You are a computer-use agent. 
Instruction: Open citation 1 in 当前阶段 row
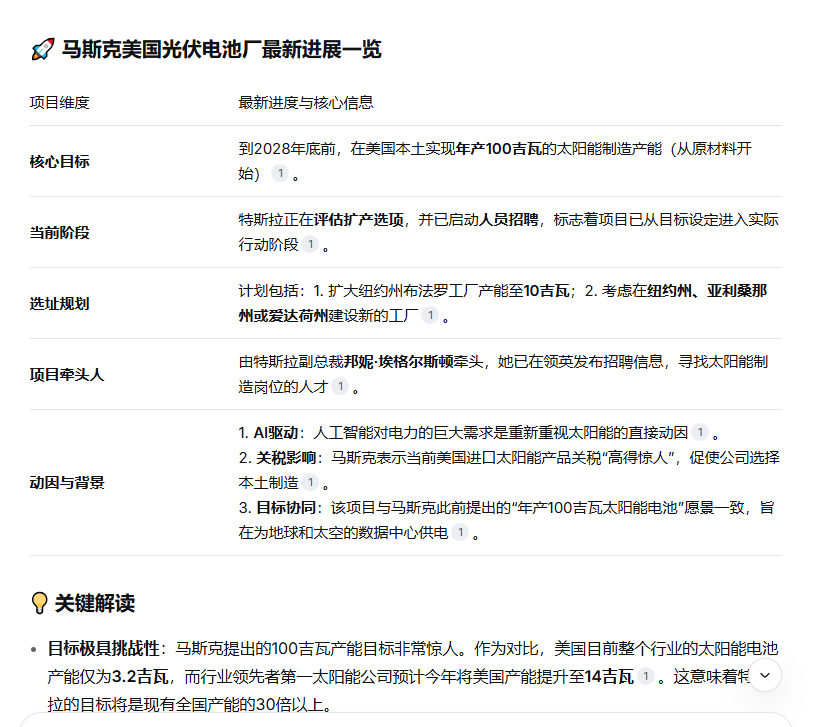pos(310,244)
